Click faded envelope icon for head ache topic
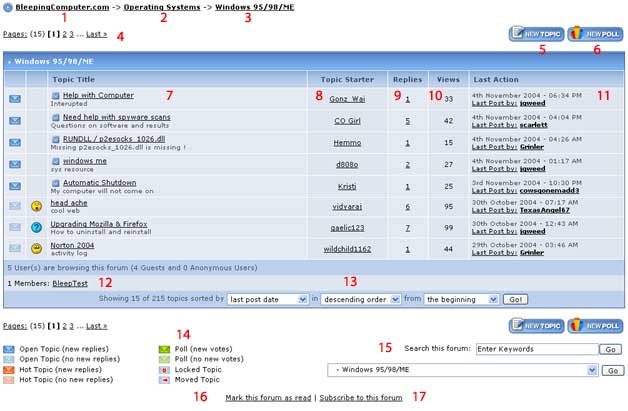 15,206
